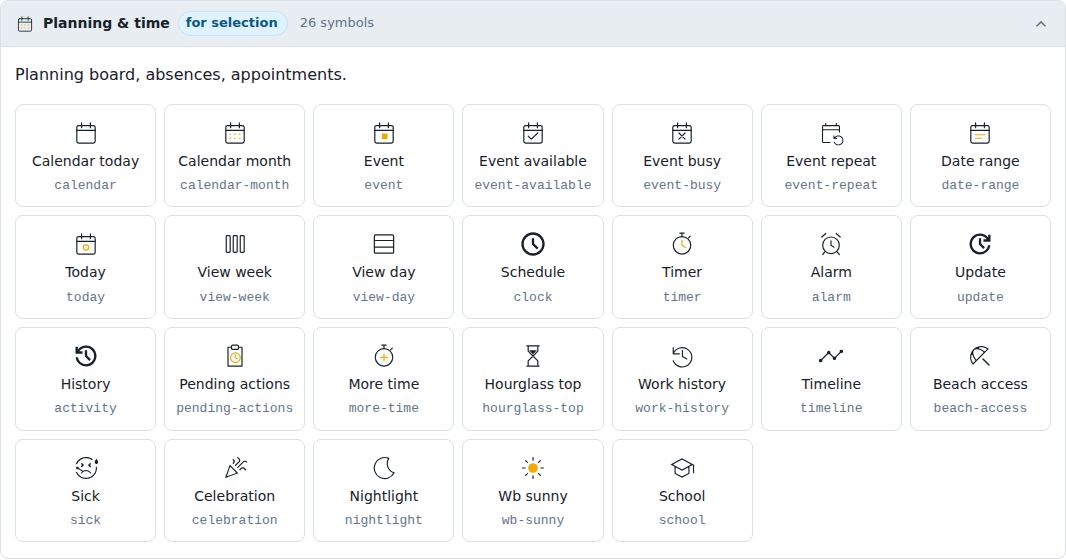Select the Schedule clock icon

click(533, 267)
